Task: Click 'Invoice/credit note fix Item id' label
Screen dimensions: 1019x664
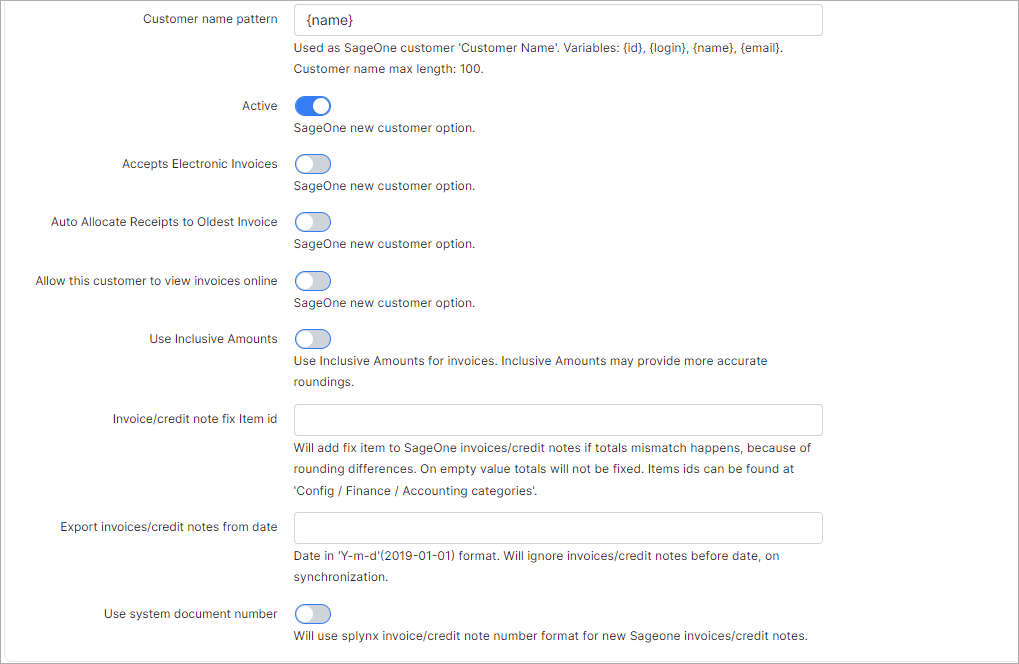Action: coord(194,419)
